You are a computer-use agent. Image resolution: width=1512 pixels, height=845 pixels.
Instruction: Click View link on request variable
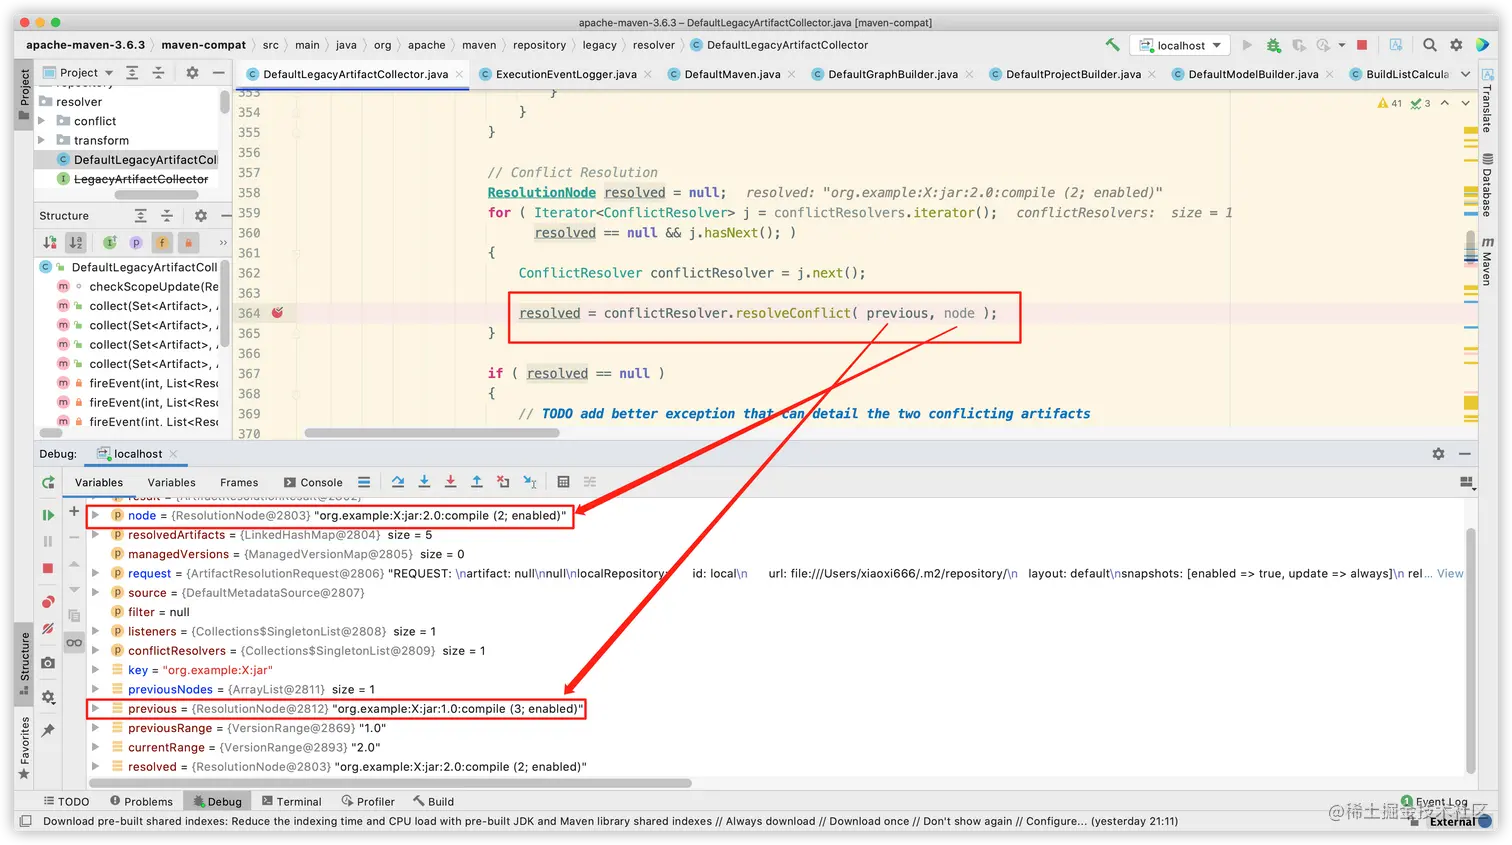[1450, 574]
